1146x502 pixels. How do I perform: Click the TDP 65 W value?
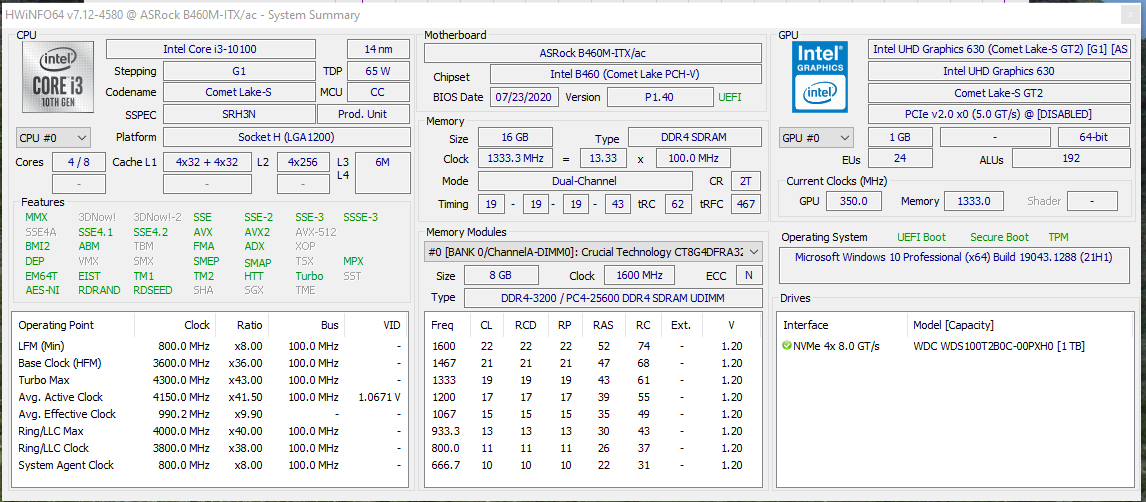click(379, 71)
